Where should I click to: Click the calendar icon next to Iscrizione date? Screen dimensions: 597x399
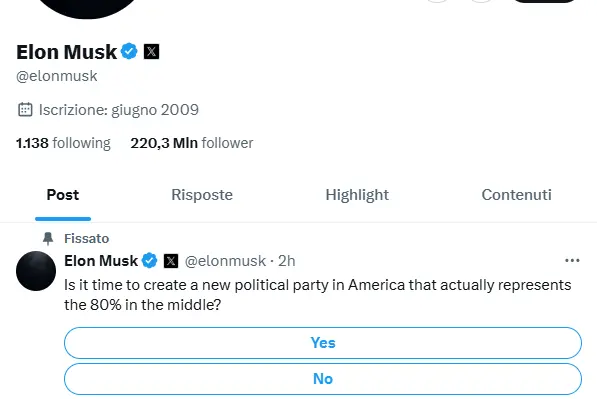[x=25, y=110]
